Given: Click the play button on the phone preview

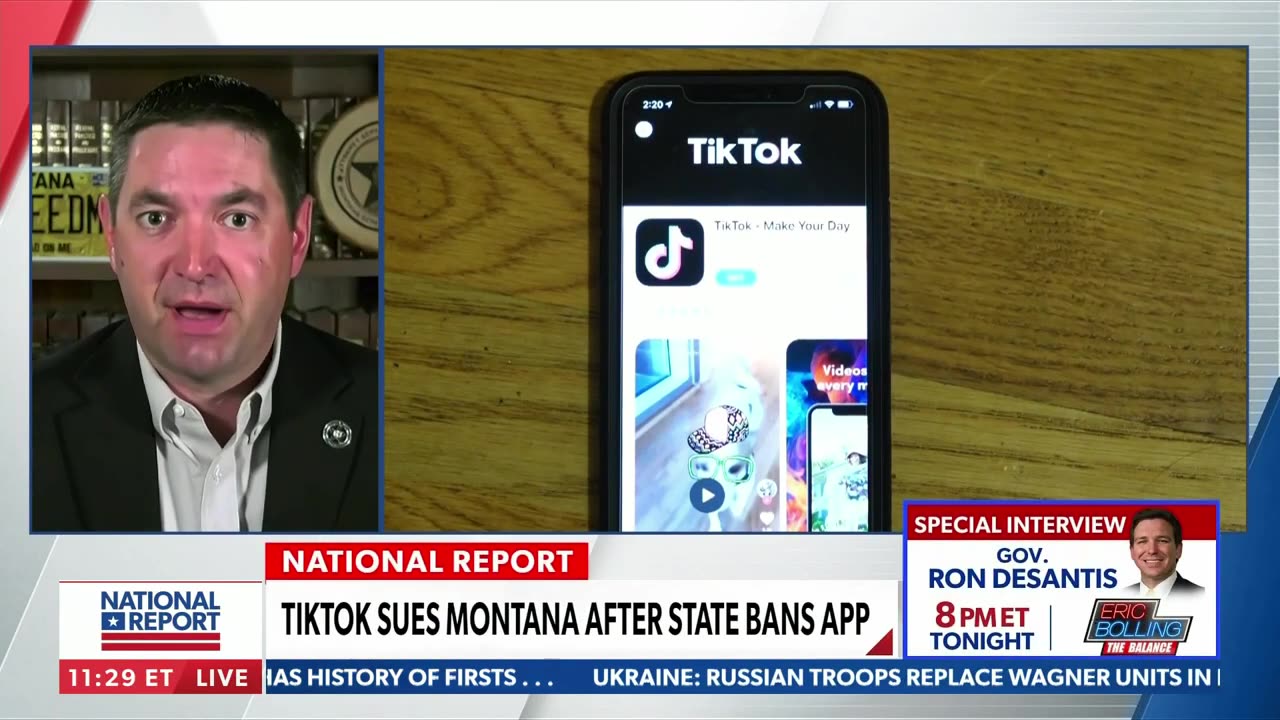Looking at the screenshot, I should pyautogui.click(x=707, y=494).
